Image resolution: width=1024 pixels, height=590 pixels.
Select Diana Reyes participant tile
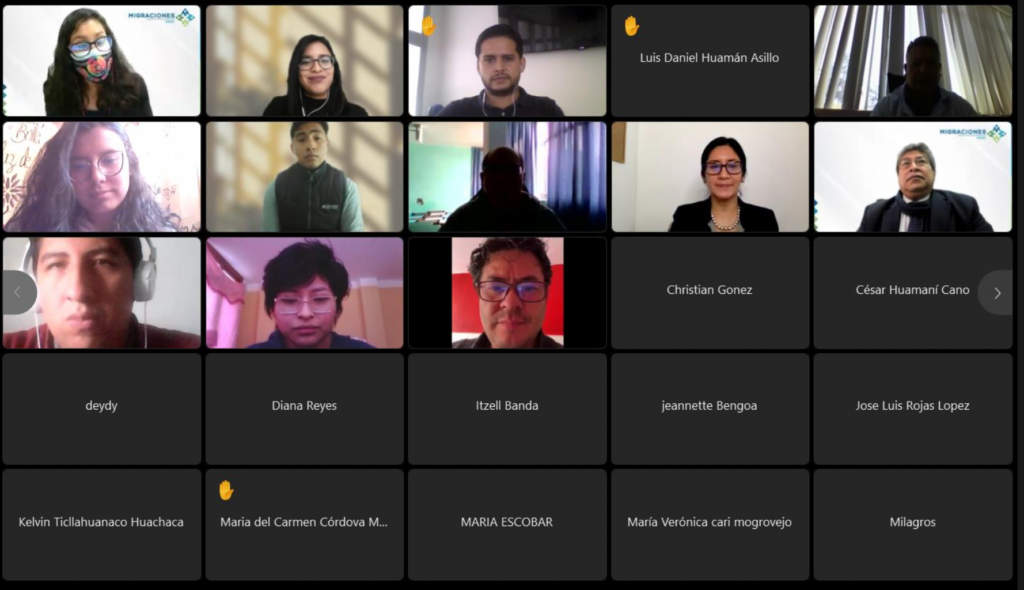click(304, 408)
